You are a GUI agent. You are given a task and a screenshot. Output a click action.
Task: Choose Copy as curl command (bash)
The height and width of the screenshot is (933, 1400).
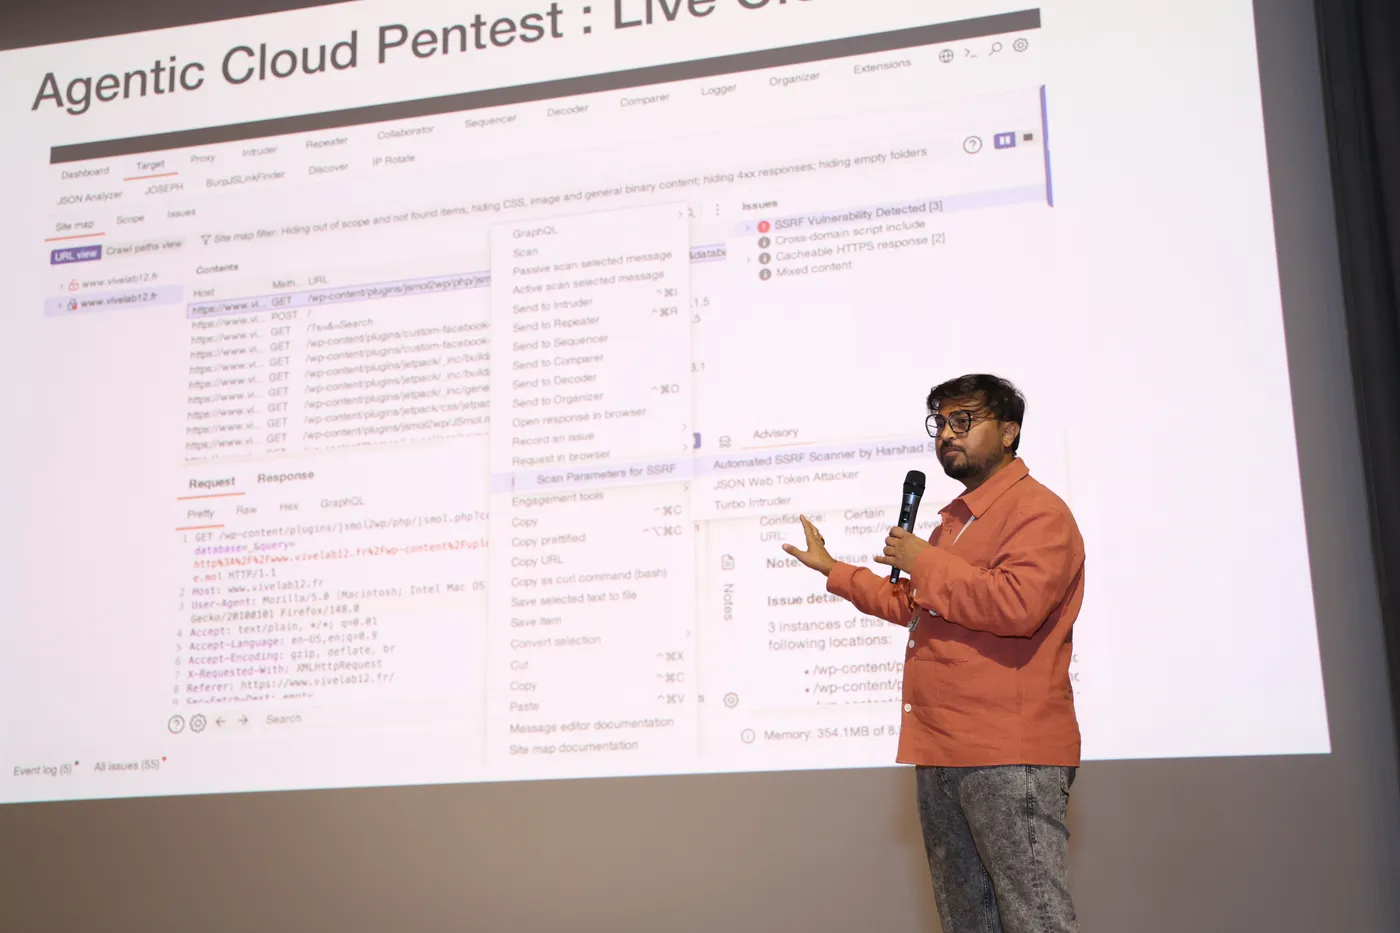(x=588, y=578)
